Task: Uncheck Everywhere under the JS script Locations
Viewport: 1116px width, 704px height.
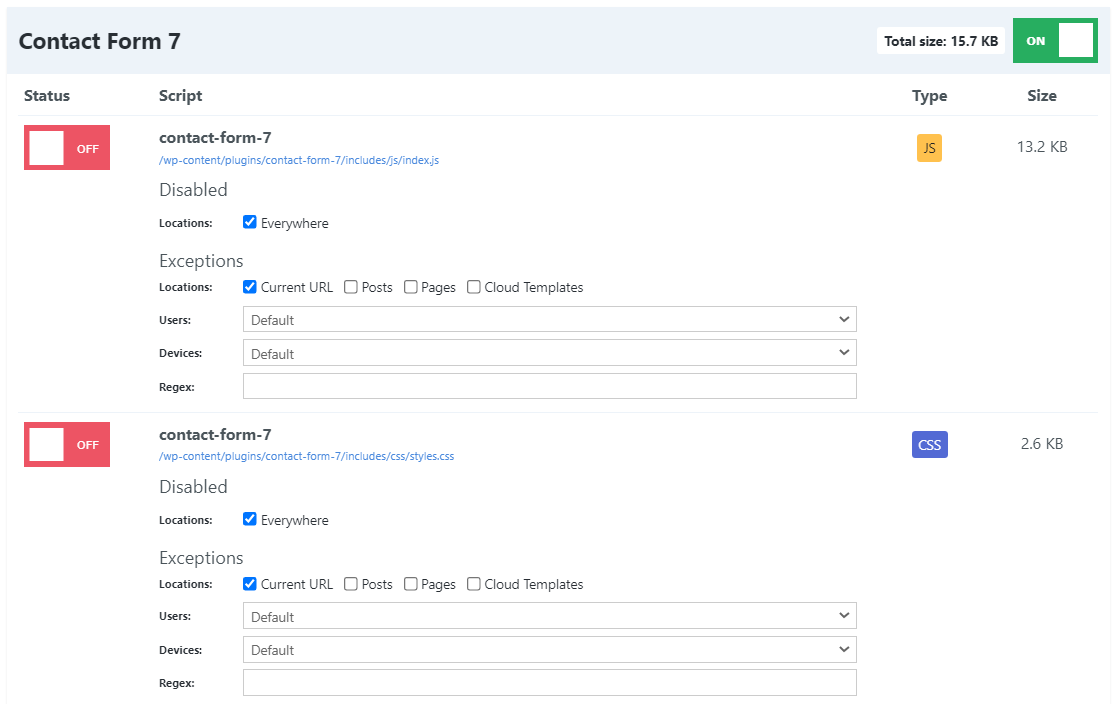Action: point(249,221)
